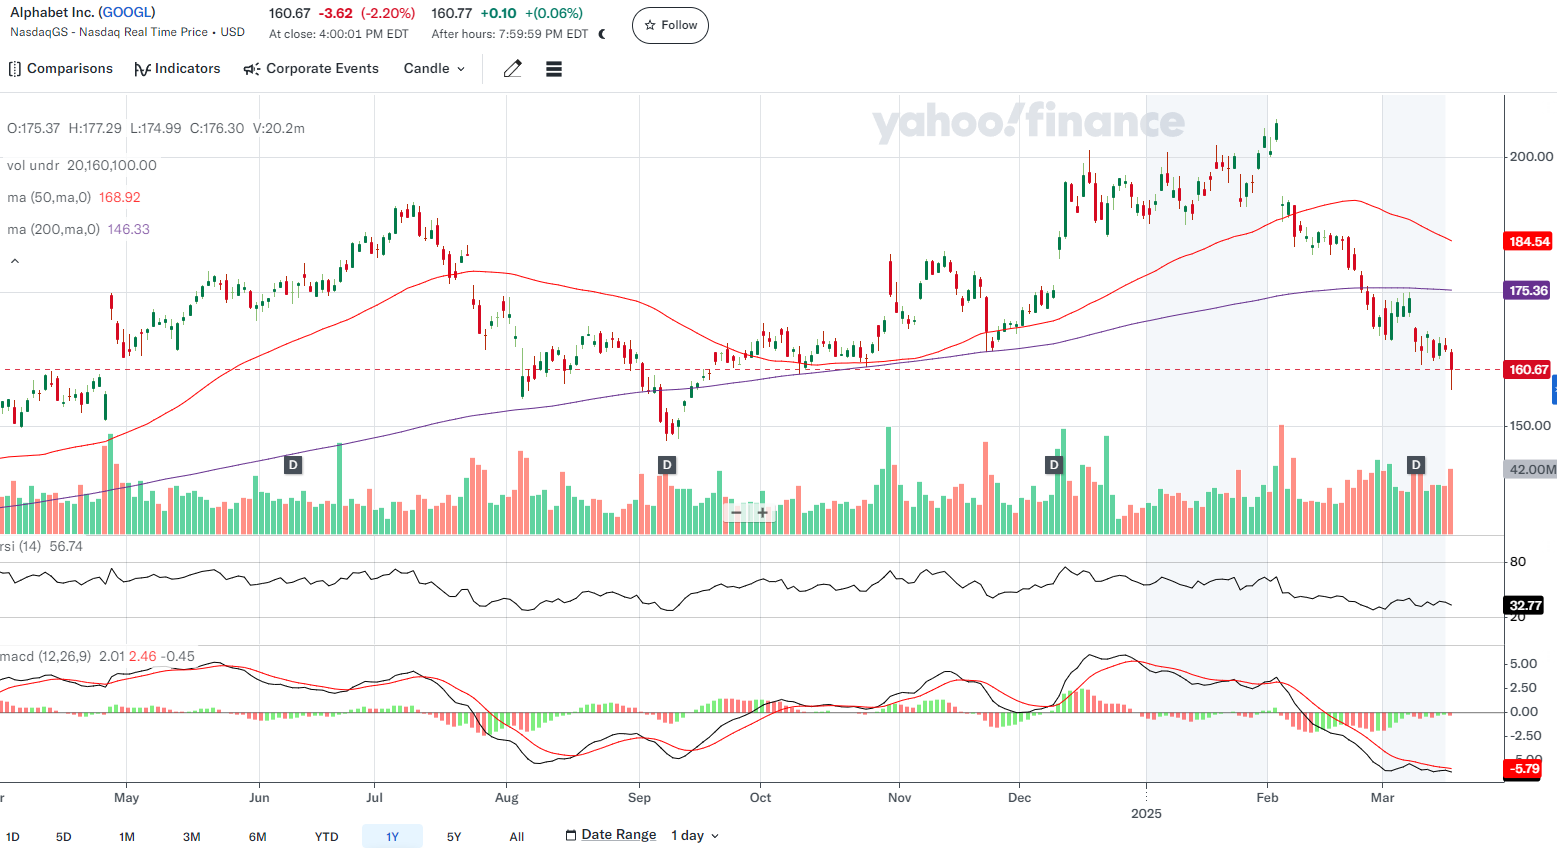Screen dimensions: 1557x848
Task: Click the dividend D marker near September
Action: coord(667,465)
